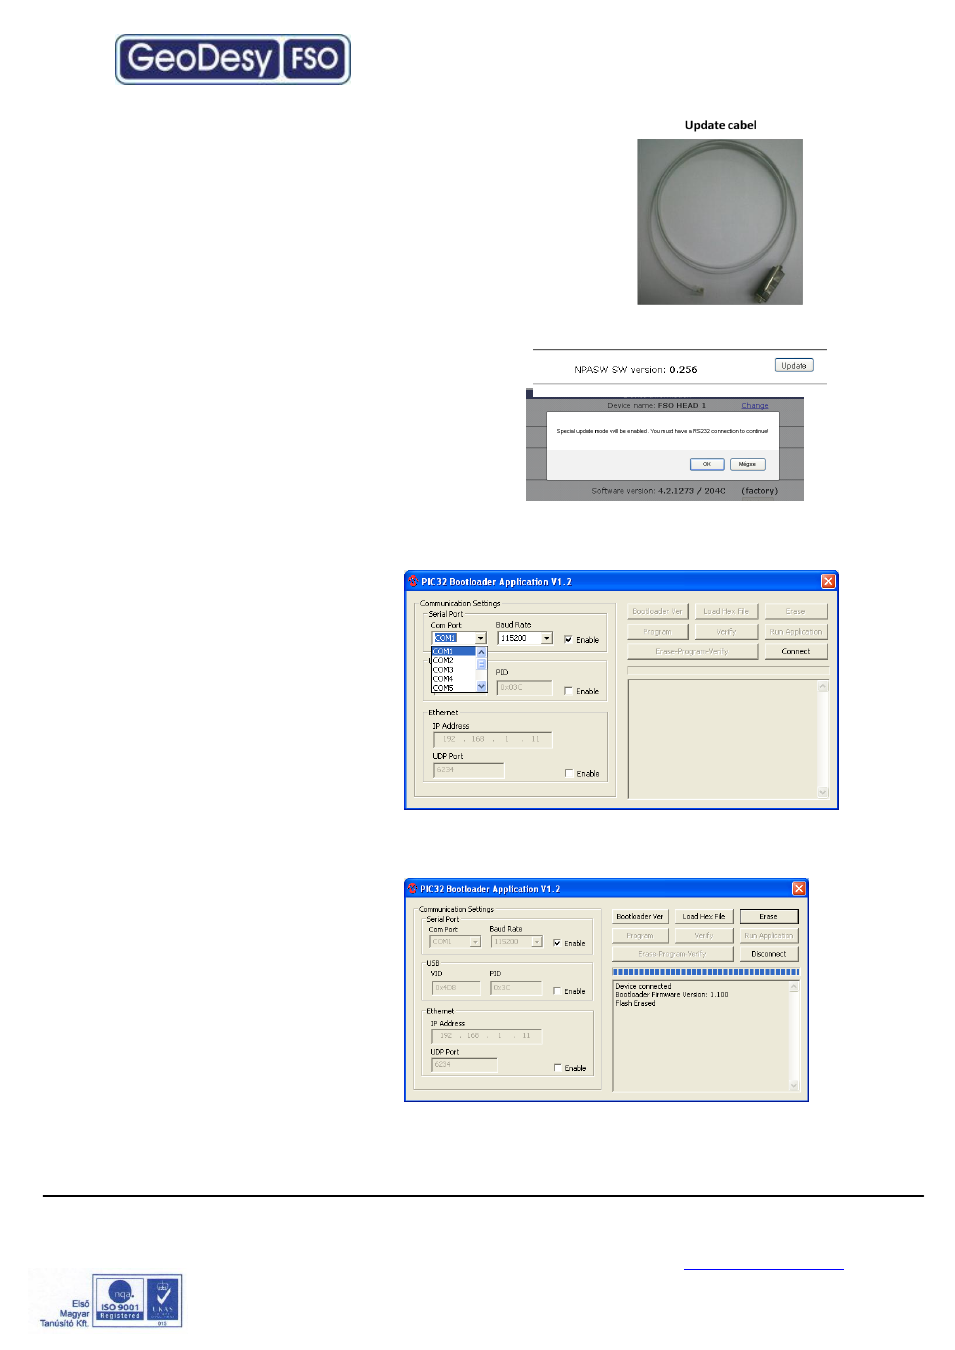Click the disabled COM1 combo in the connected window
955x1350 pixels.
[456, 942]
